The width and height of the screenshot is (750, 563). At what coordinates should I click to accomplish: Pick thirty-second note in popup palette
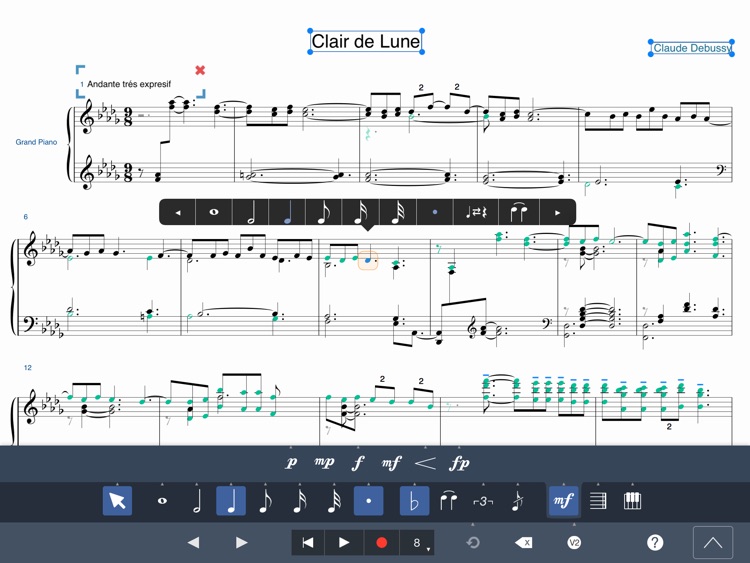[x=397, y=212]
